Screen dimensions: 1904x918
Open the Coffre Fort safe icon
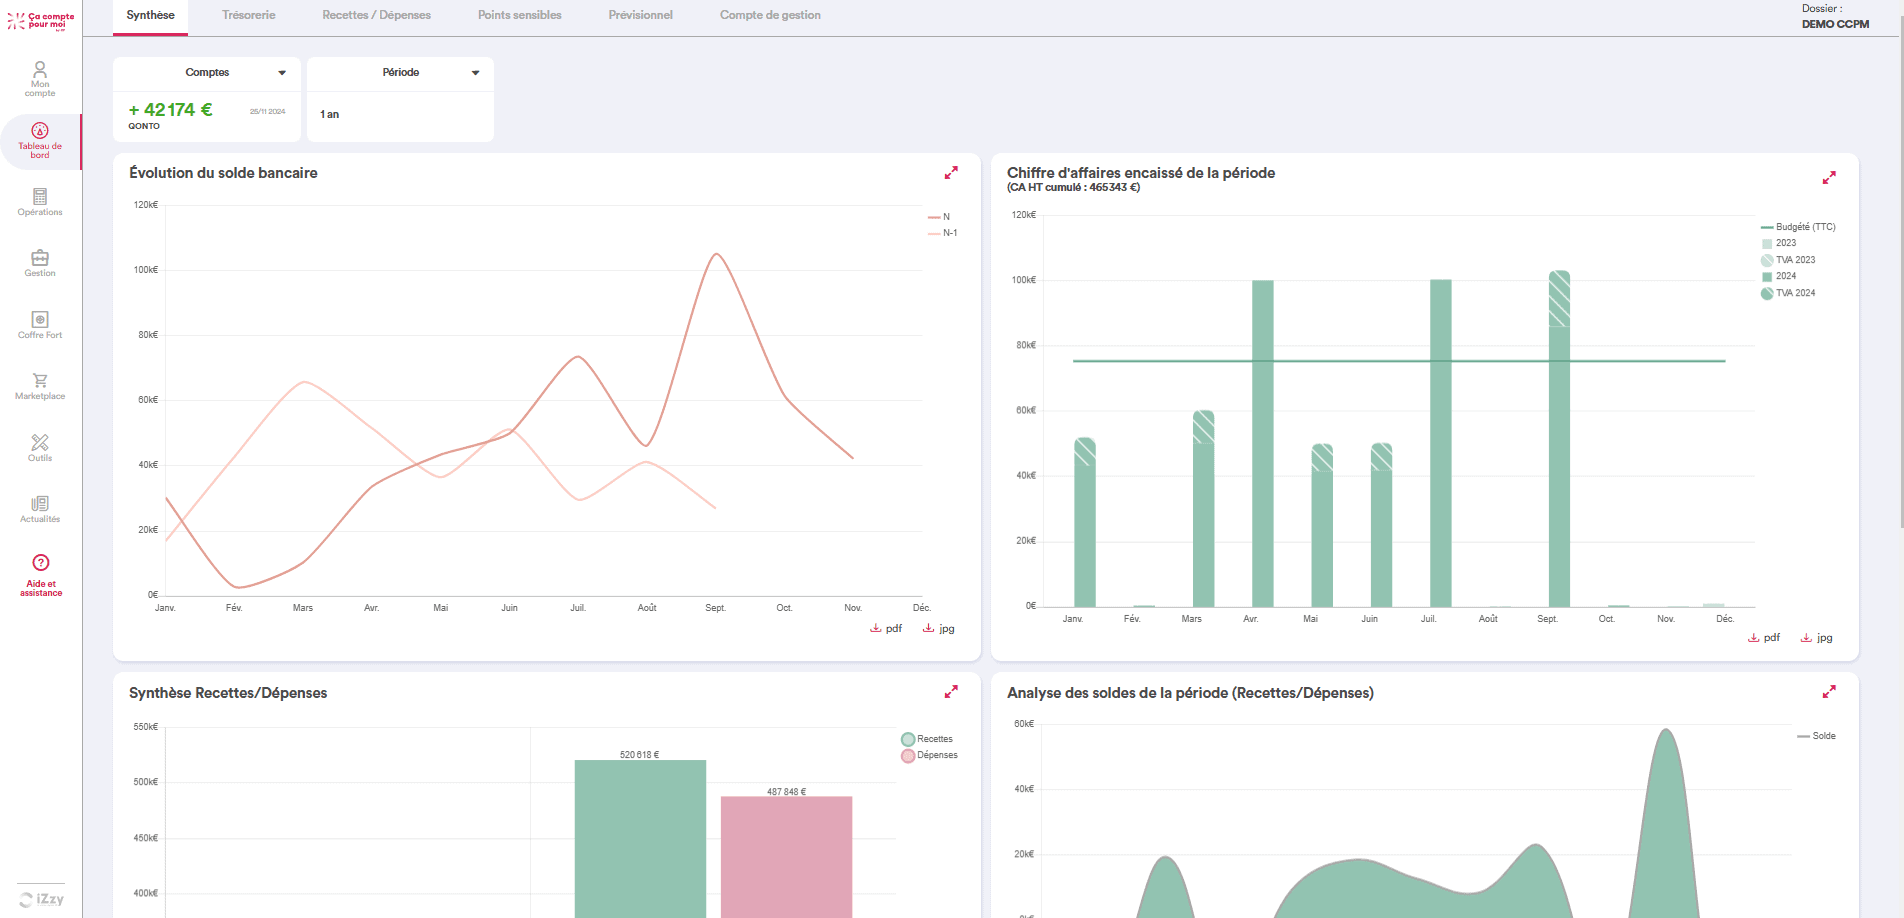[40, 324]
